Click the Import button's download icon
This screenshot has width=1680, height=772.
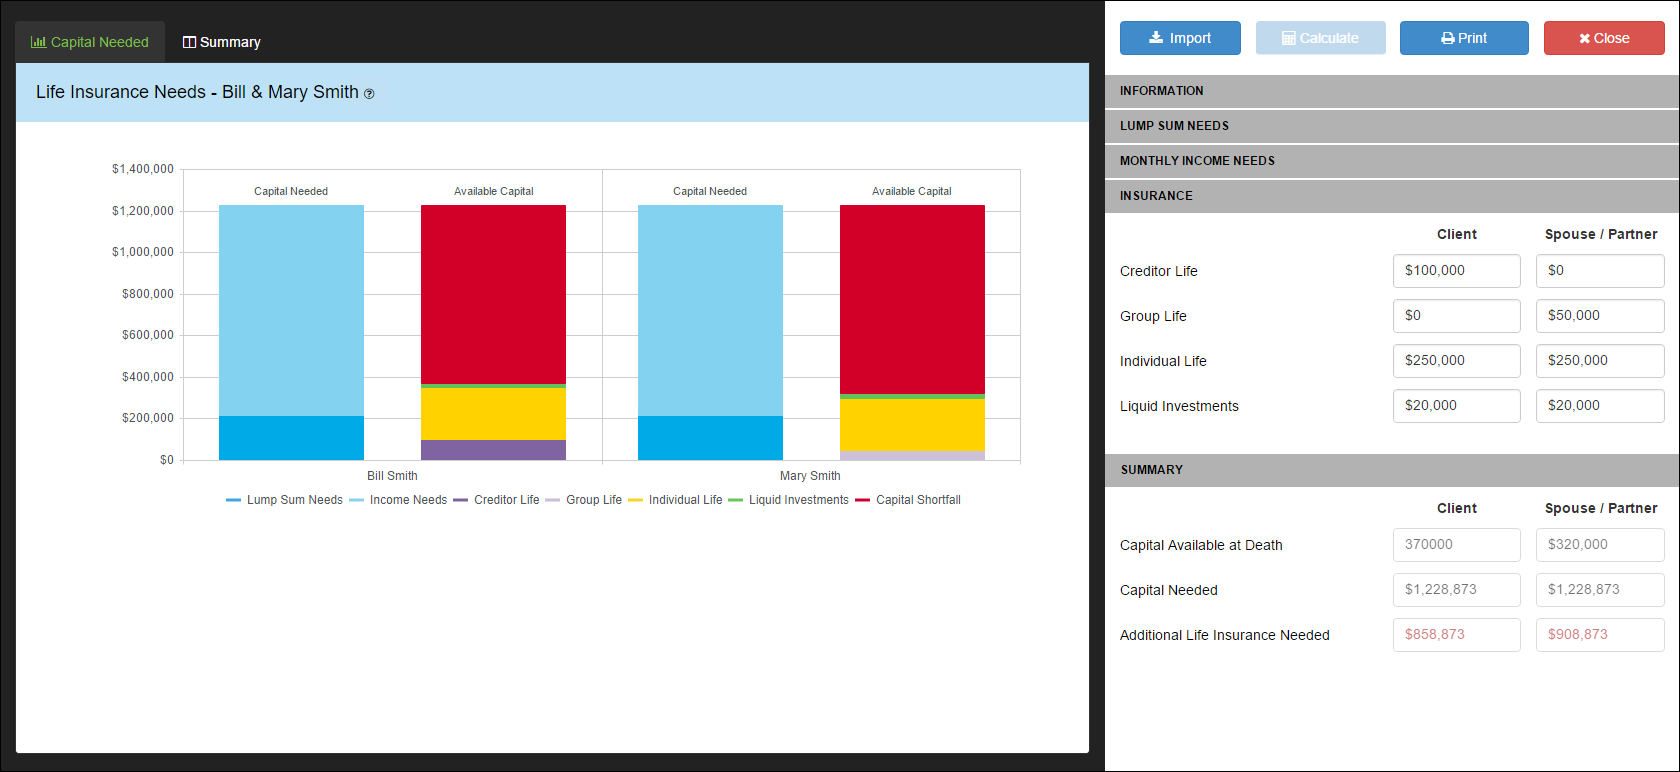[x=1156, y=38]
